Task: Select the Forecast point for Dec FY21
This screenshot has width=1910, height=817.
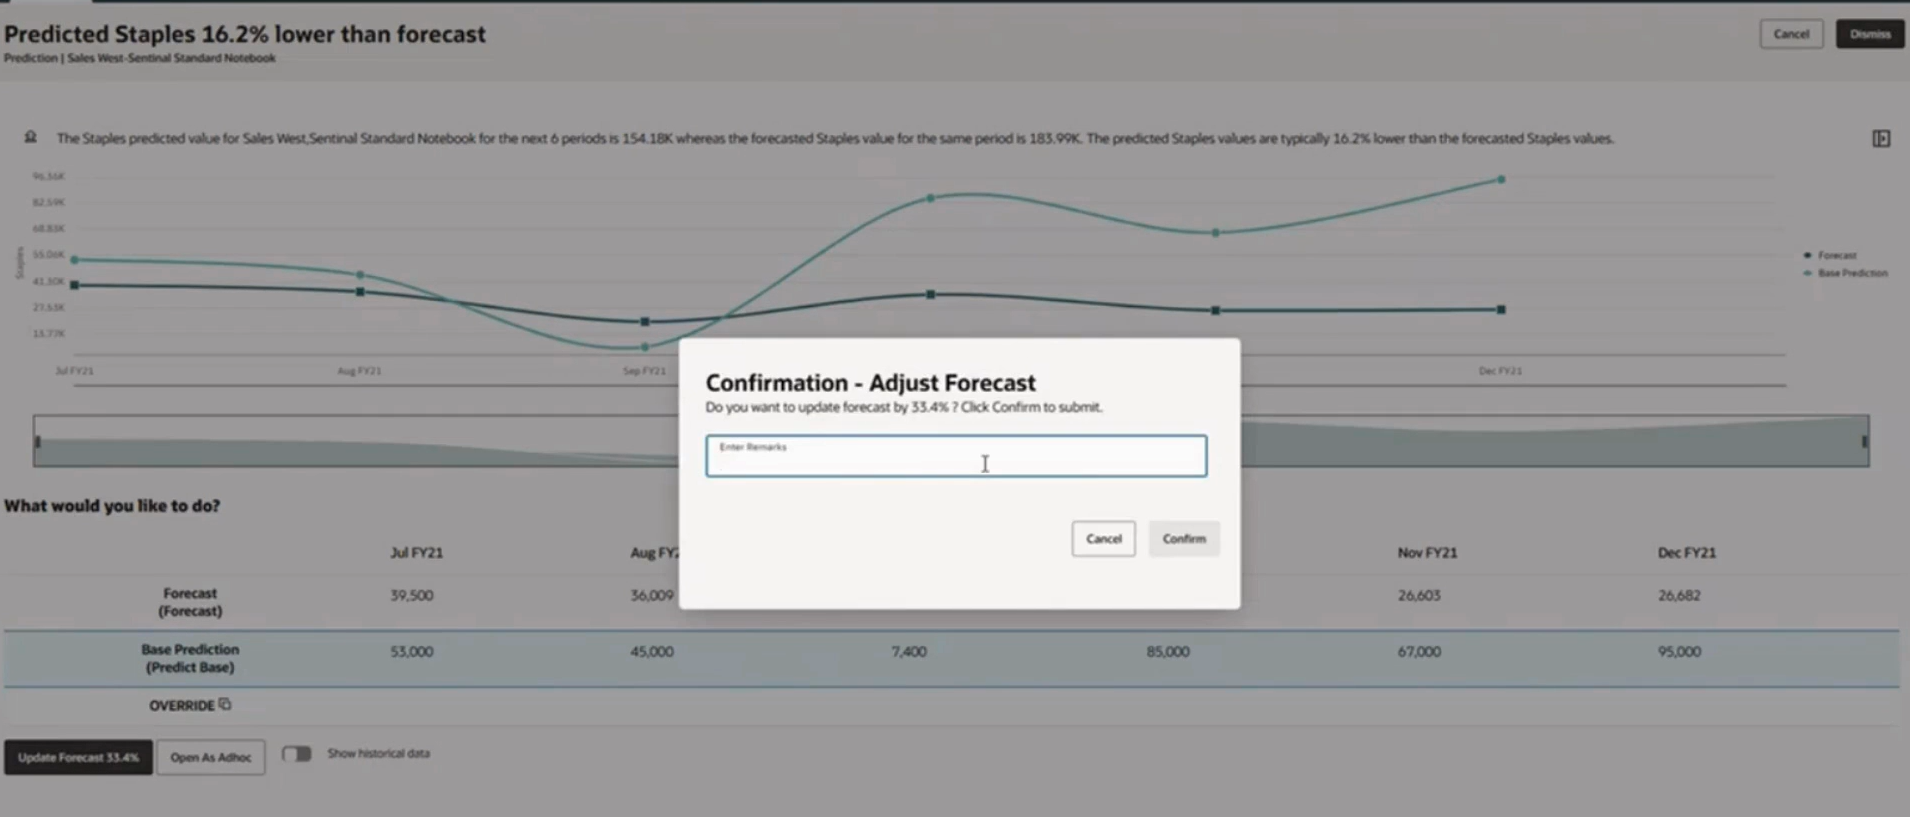Action: click(1501, 310)
